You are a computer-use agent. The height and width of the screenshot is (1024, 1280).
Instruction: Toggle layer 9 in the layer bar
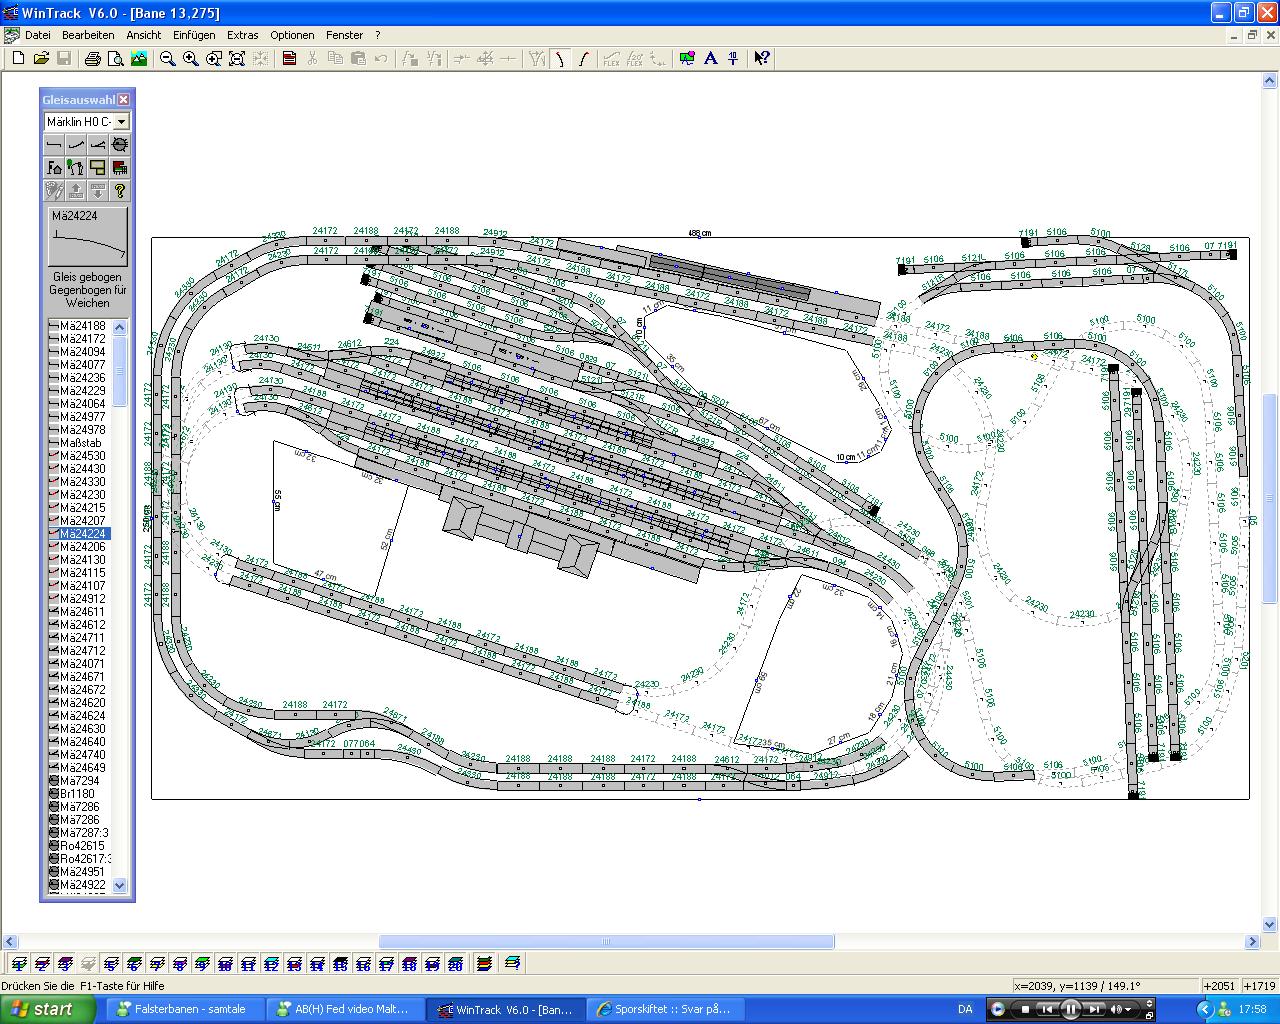[x=203, y=964]
